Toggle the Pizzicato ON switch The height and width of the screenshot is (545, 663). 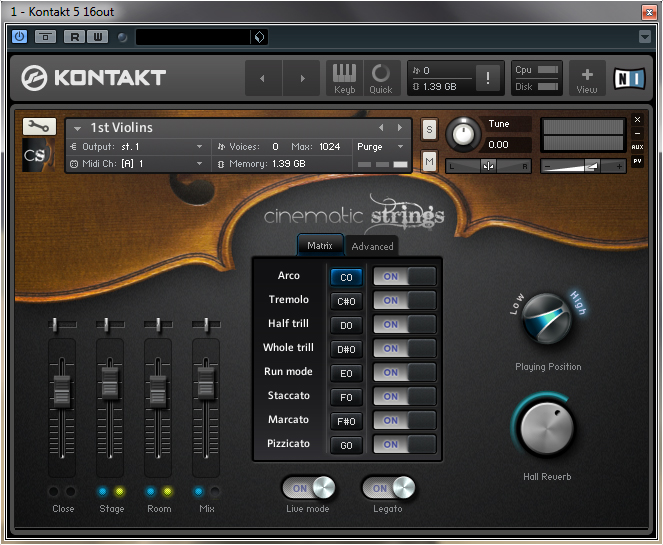pyautogui.click(x=405, y=445)
